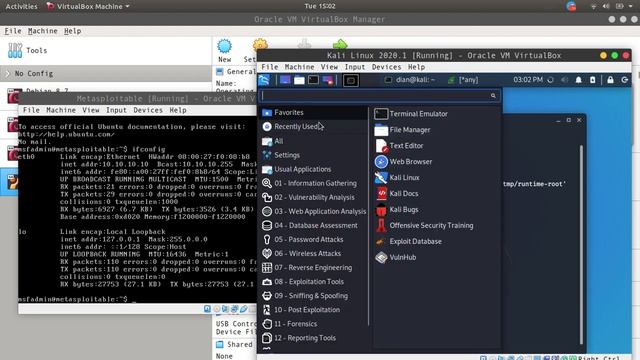The image size is (640, 360).
Task: Click the Kali Linux link icon
Action: point(381,178)
